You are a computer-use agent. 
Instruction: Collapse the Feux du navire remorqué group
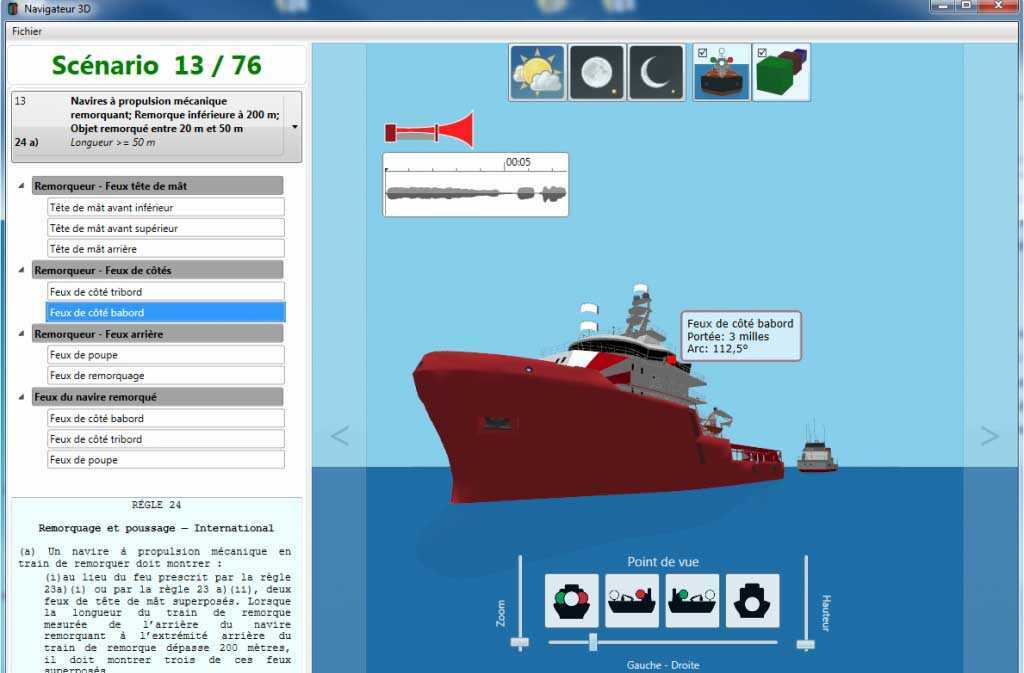click(x=22, y=397)
